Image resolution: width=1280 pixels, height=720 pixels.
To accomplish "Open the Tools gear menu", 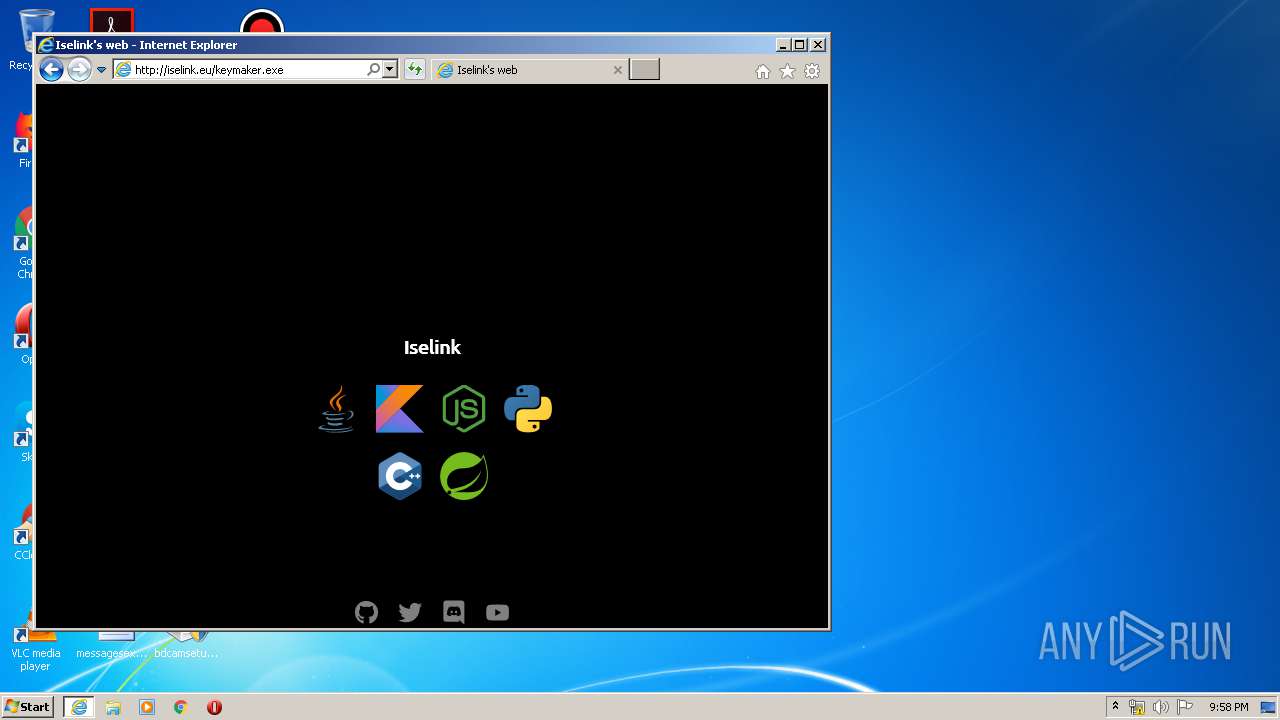I will pos(812,71).
